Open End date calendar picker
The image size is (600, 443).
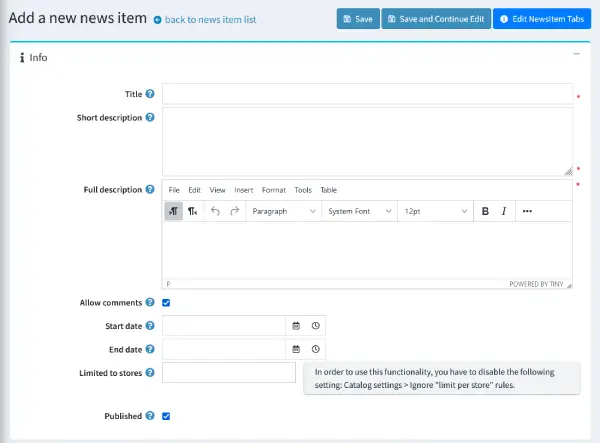click(x=296, y=349)
